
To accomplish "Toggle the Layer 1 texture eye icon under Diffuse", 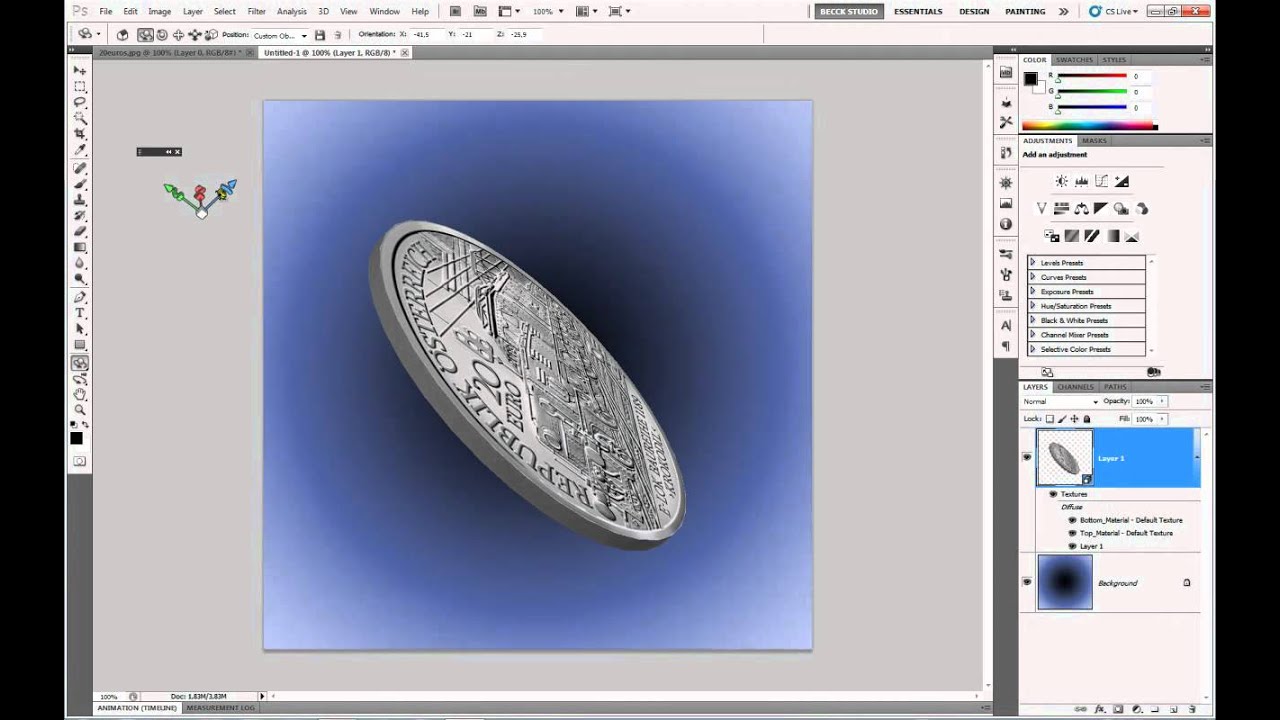I will (1072, 546).
